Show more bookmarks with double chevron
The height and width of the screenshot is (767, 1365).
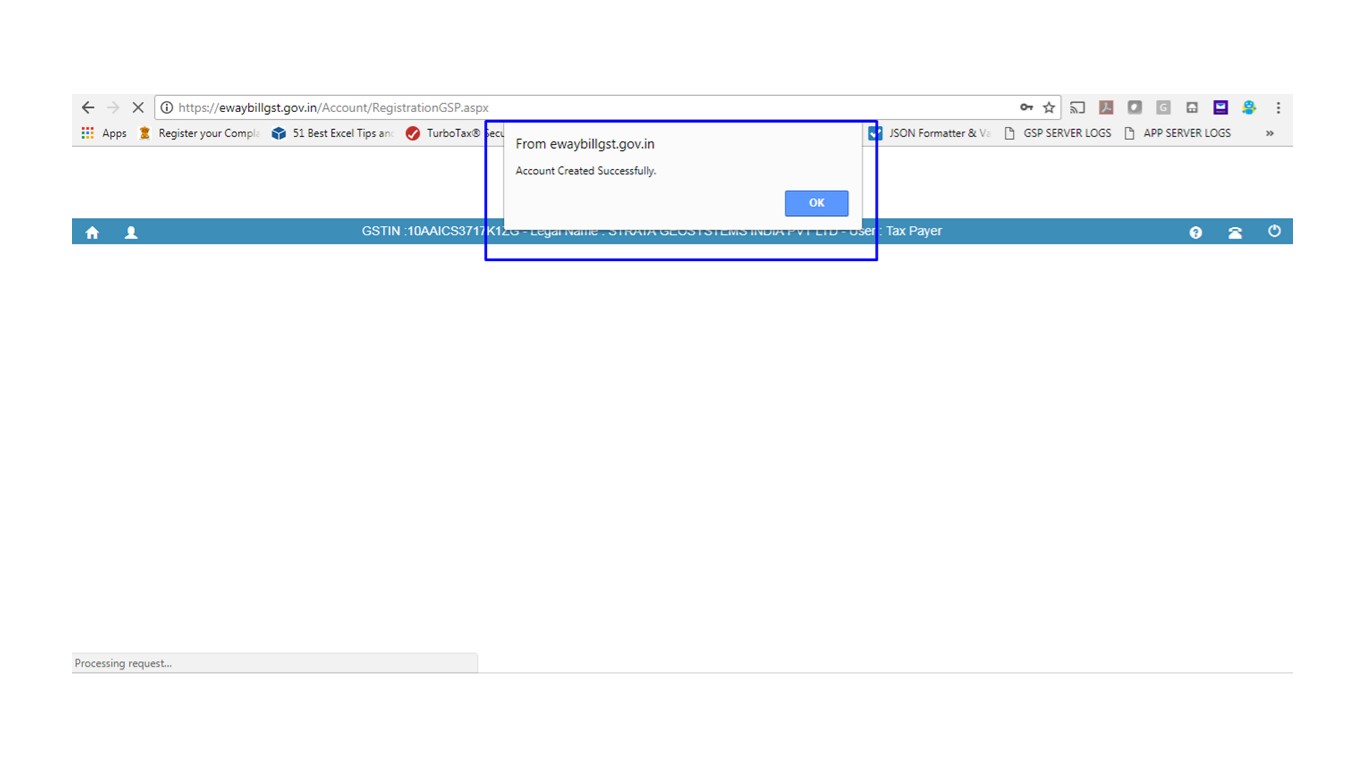(x=1270, y=133)
